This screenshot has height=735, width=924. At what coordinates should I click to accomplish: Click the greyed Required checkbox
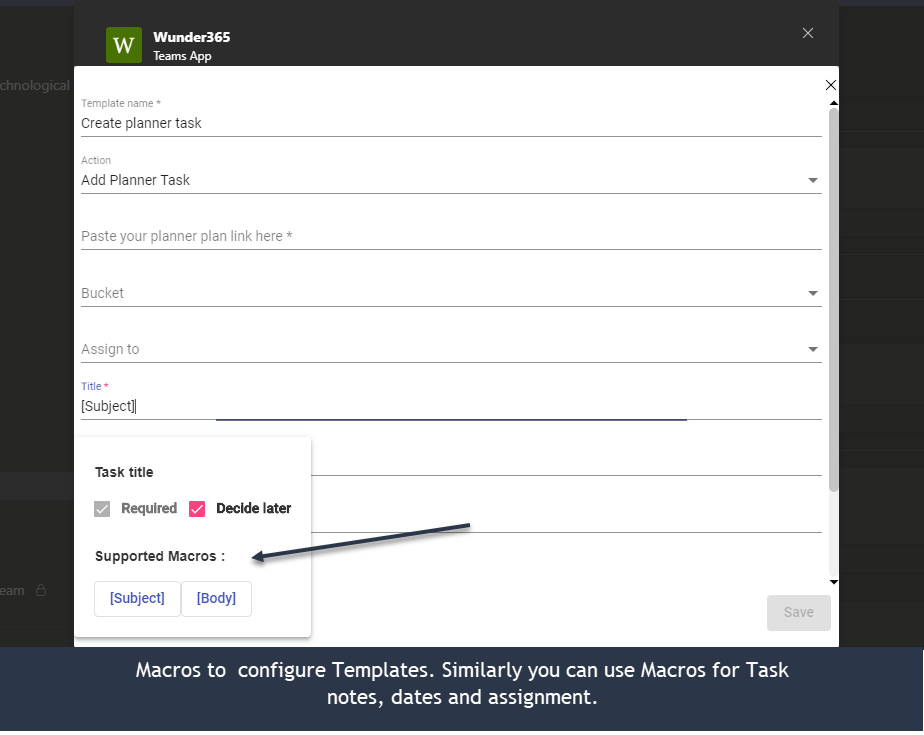[x=102, y=509]
